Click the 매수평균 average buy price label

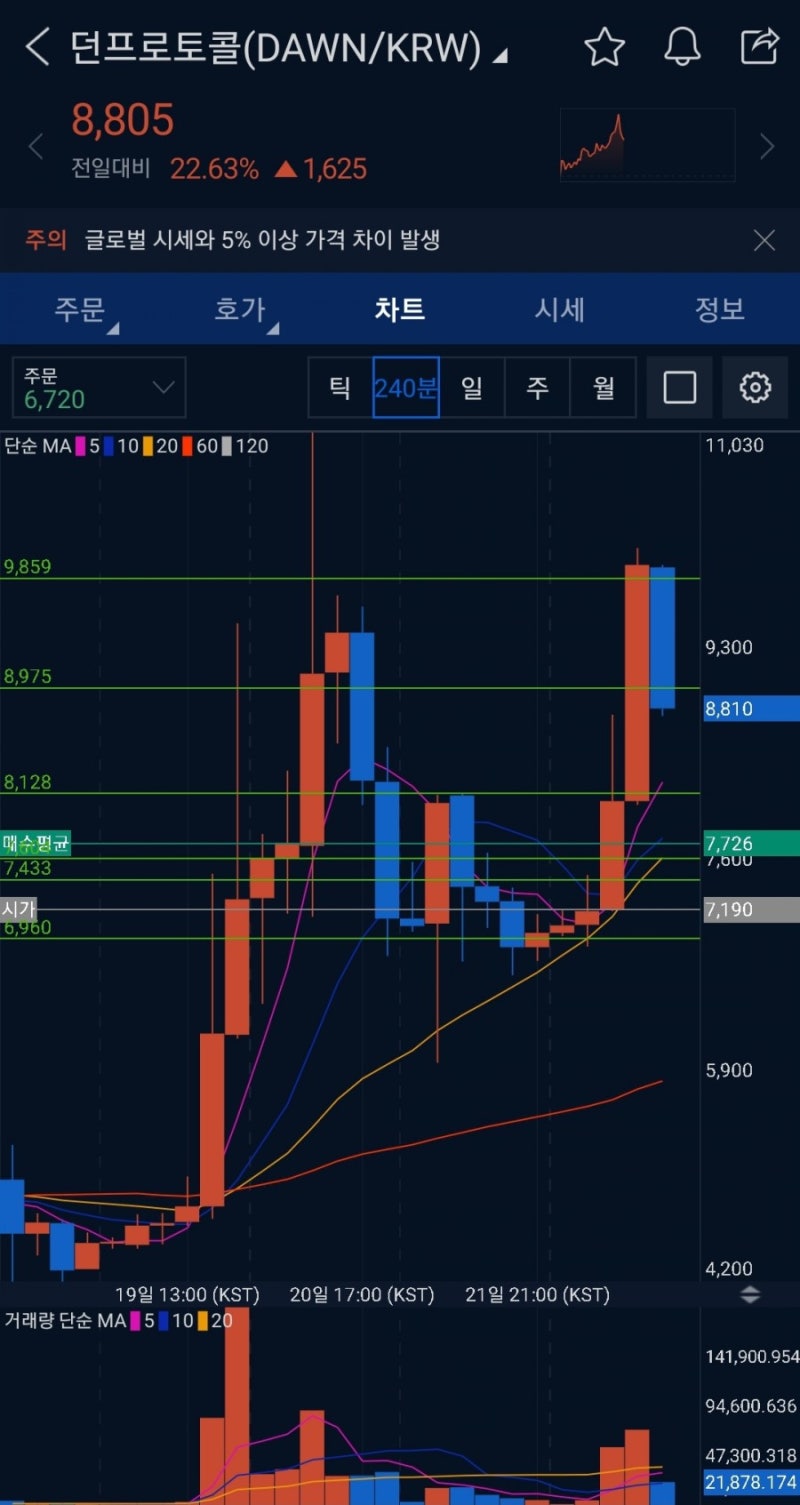click(x=35, y=844)
